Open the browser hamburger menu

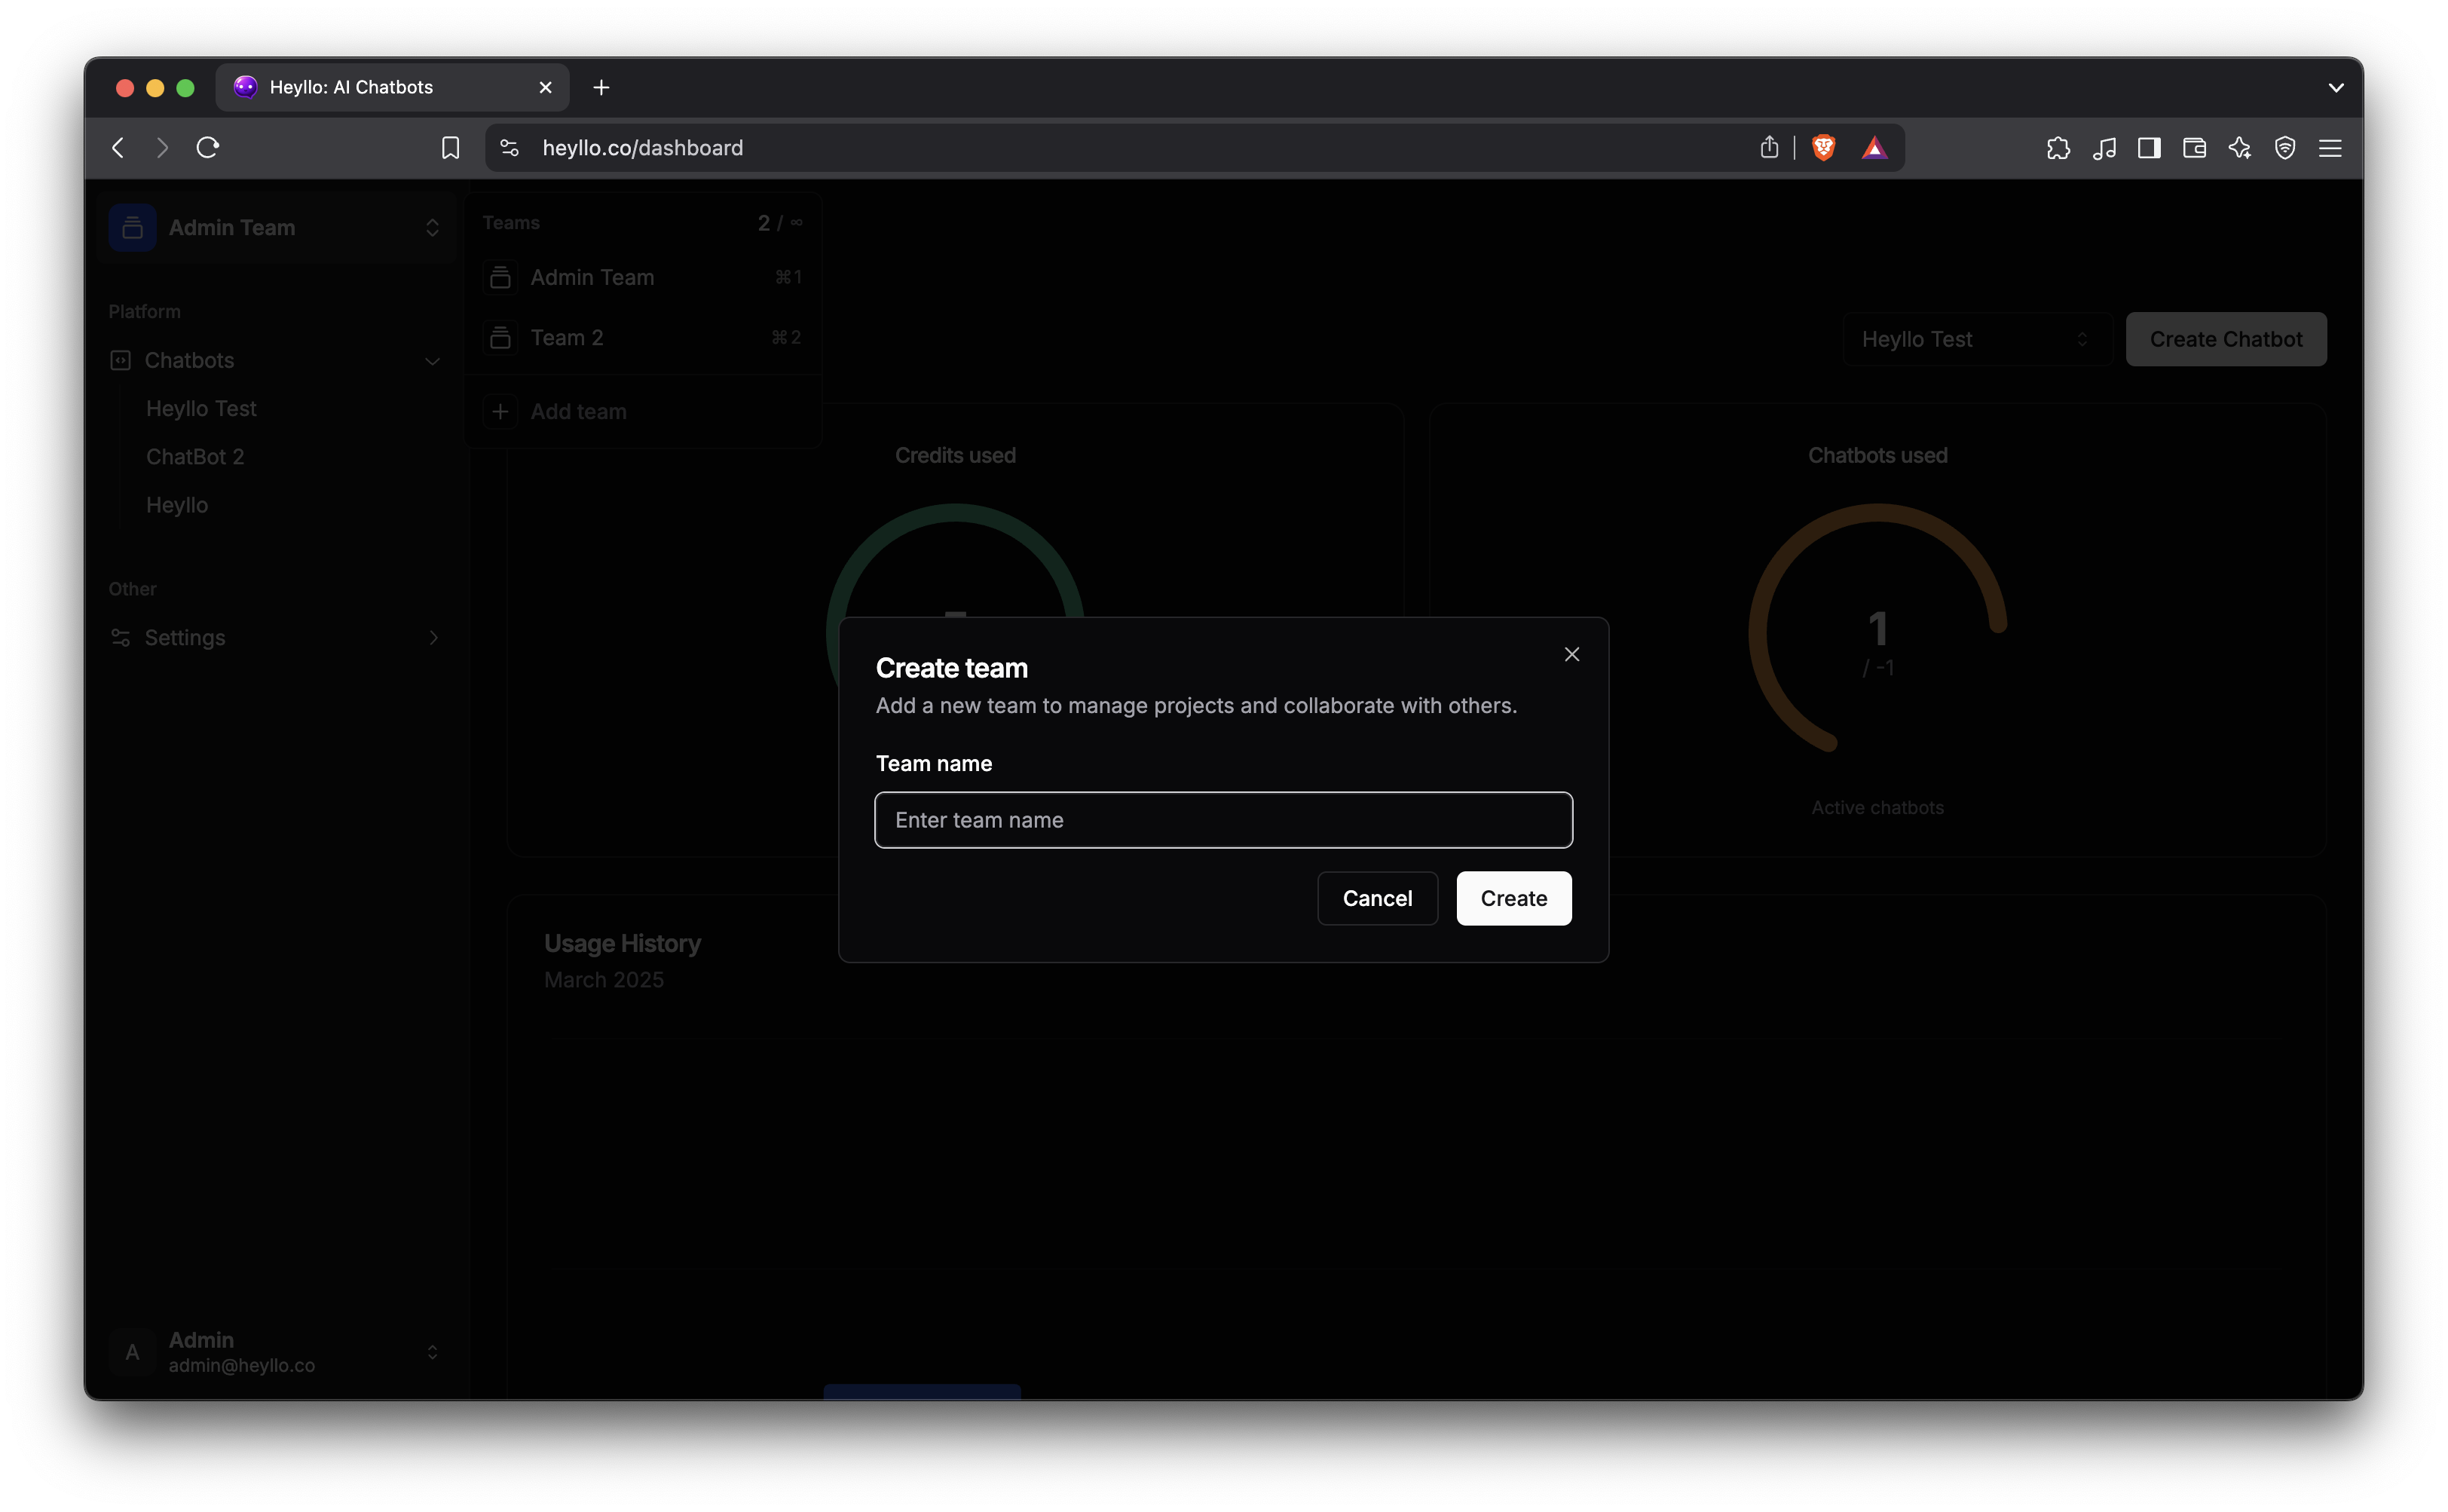click(2330, 148)
